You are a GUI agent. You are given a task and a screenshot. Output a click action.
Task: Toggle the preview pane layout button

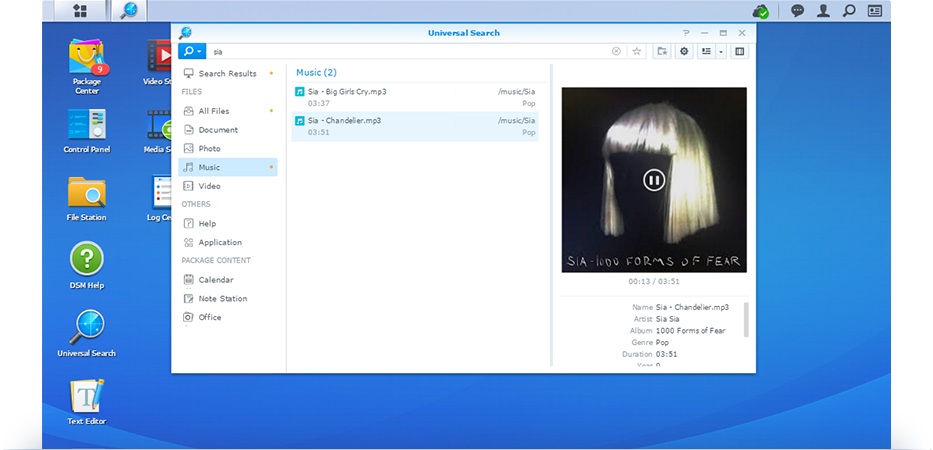point(740,51)
